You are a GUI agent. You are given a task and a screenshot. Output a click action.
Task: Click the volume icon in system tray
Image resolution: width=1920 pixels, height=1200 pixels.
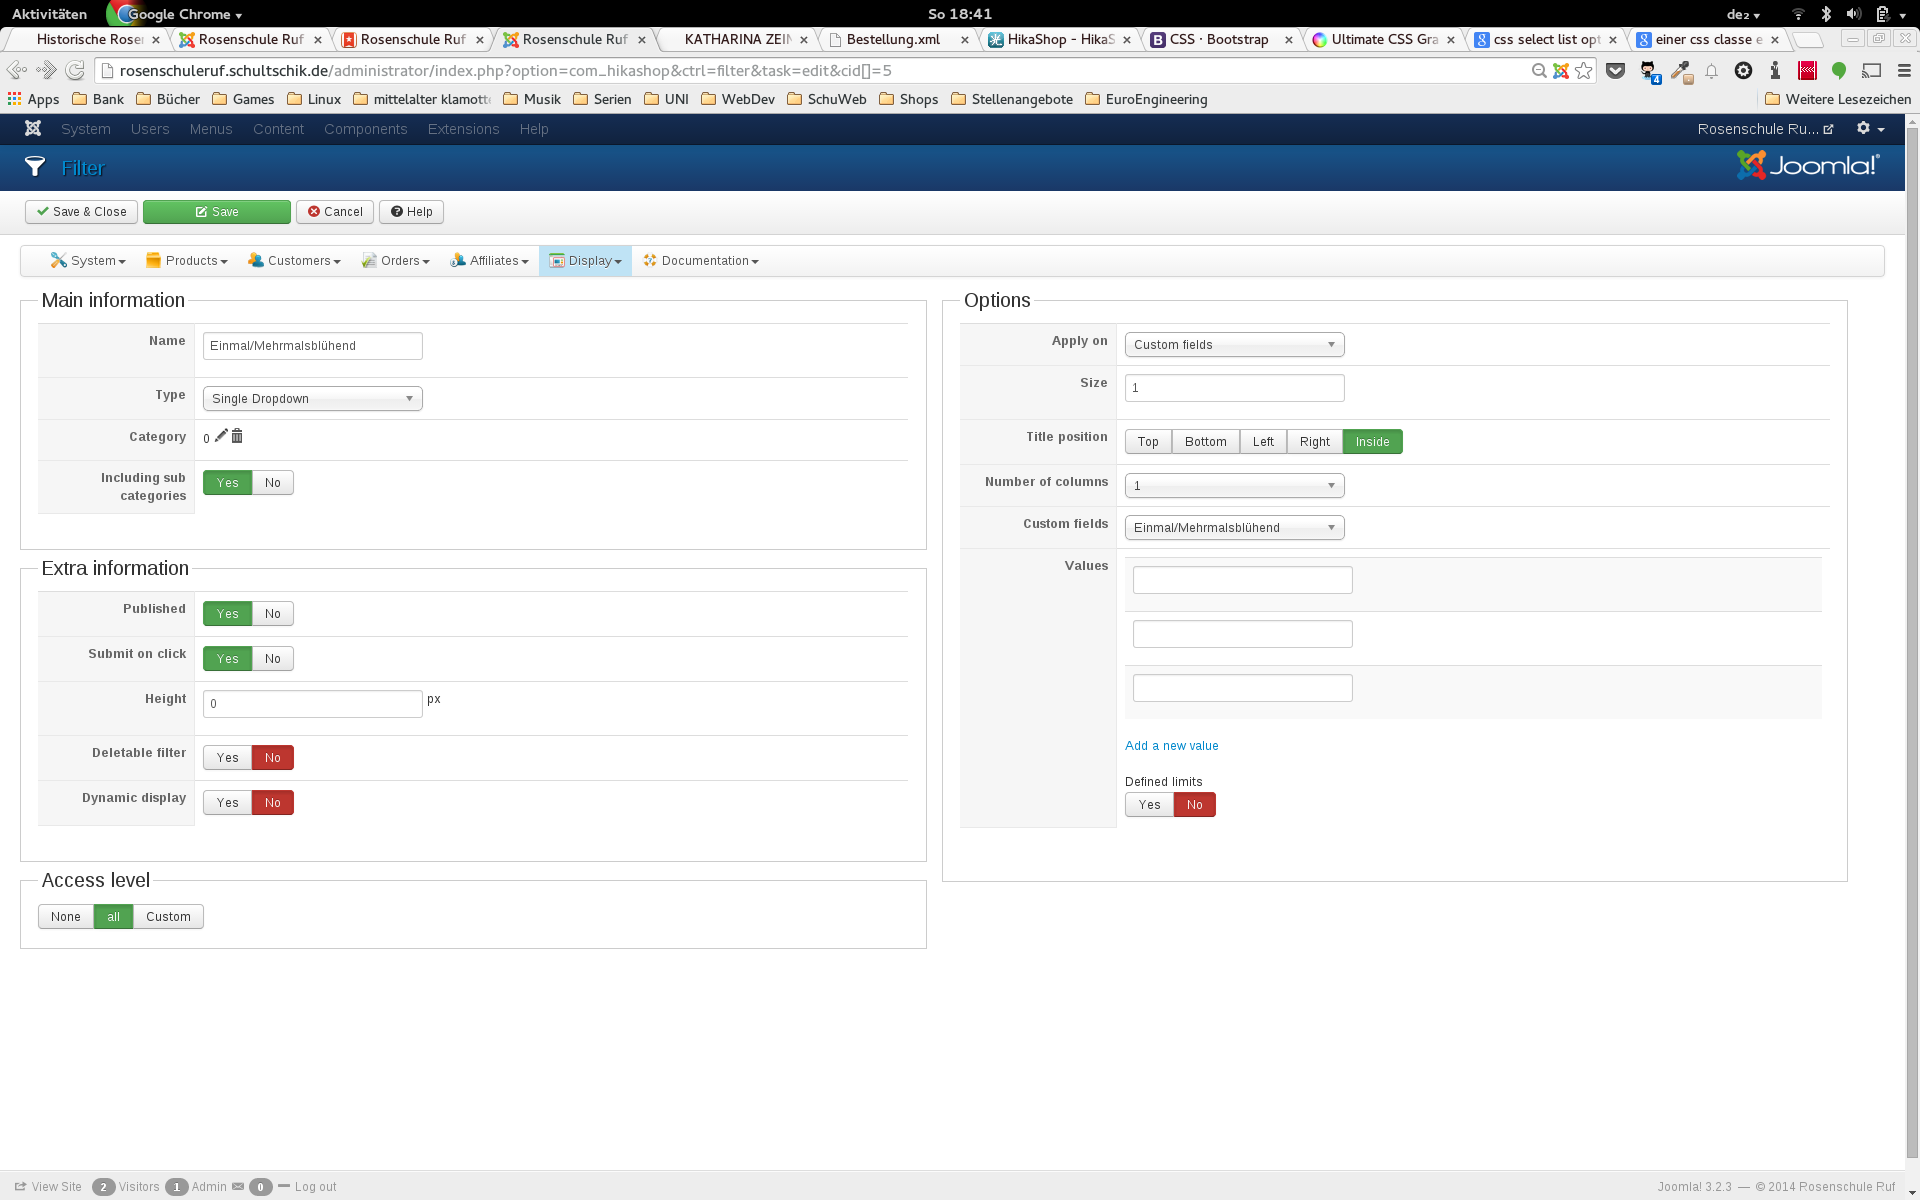1853,14
